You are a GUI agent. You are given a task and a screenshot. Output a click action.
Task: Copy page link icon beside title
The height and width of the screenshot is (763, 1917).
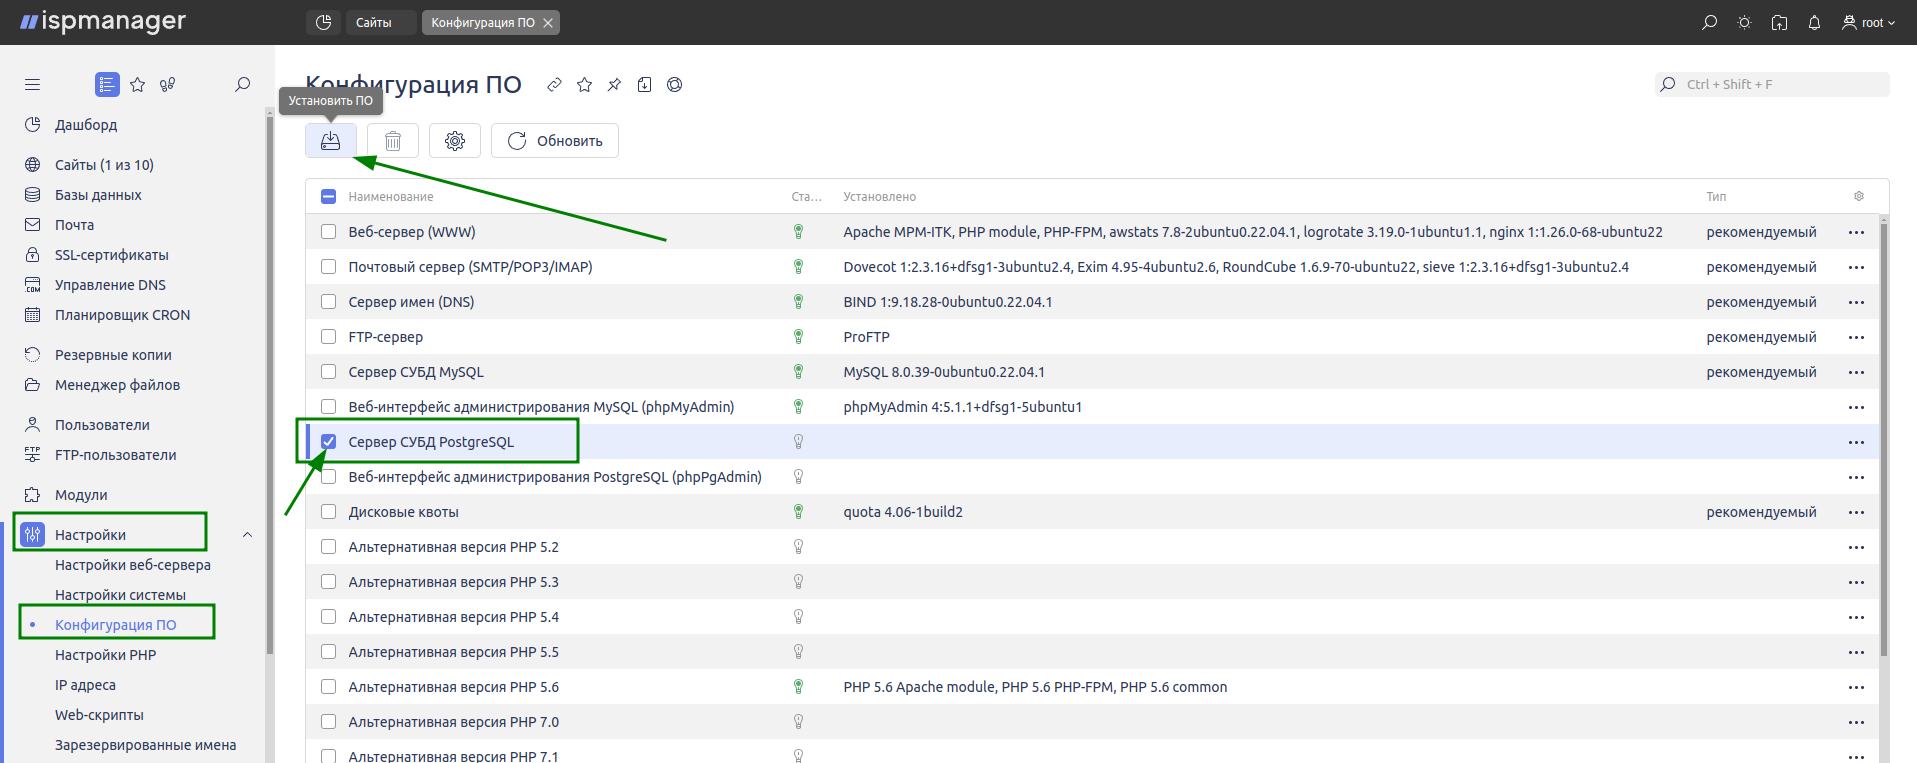tap(554, 85)
